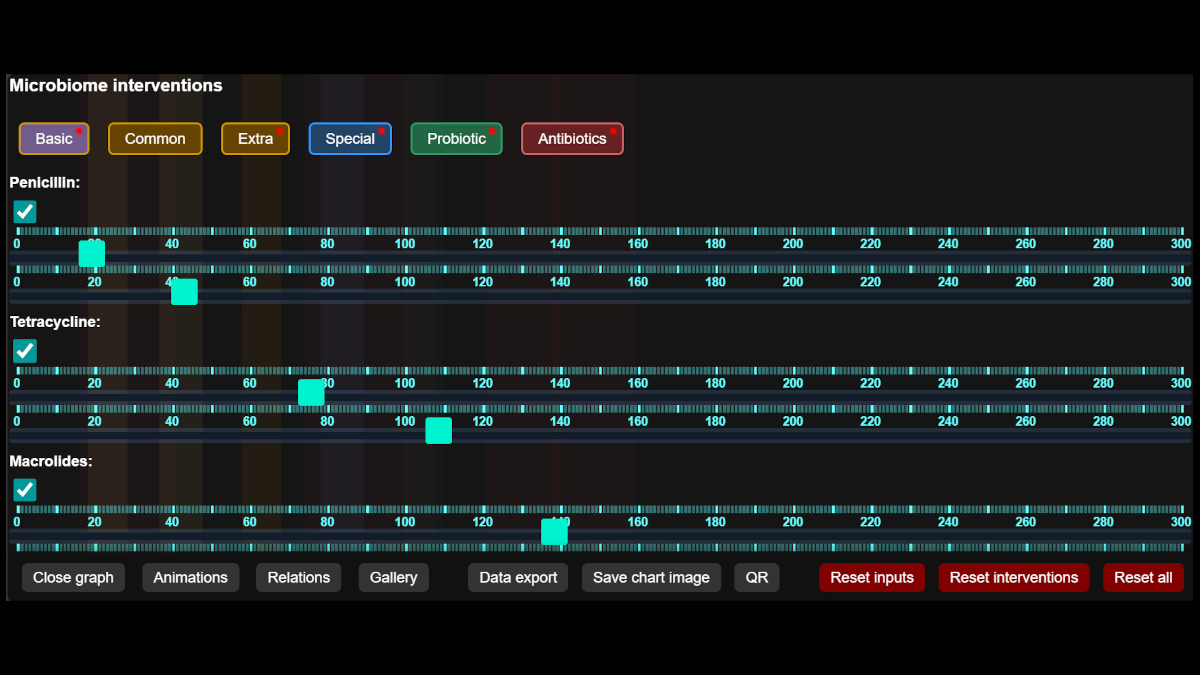
Task: Disable the Tetracycline checkbox
Action: 25,351
